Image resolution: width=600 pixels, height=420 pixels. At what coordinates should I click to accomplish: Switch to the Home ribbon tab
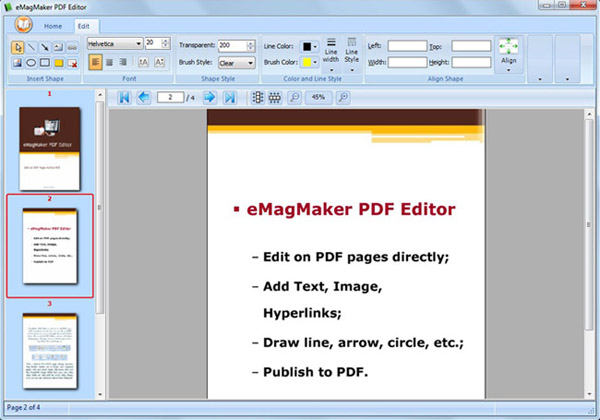coord(53,26)
